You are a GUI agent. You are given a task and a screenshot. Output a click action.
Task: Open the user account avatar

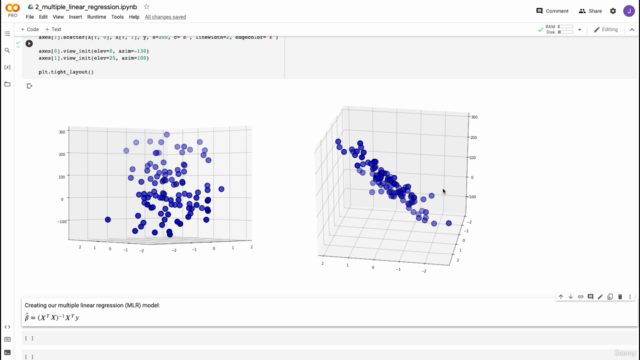(x=629, y=11)
